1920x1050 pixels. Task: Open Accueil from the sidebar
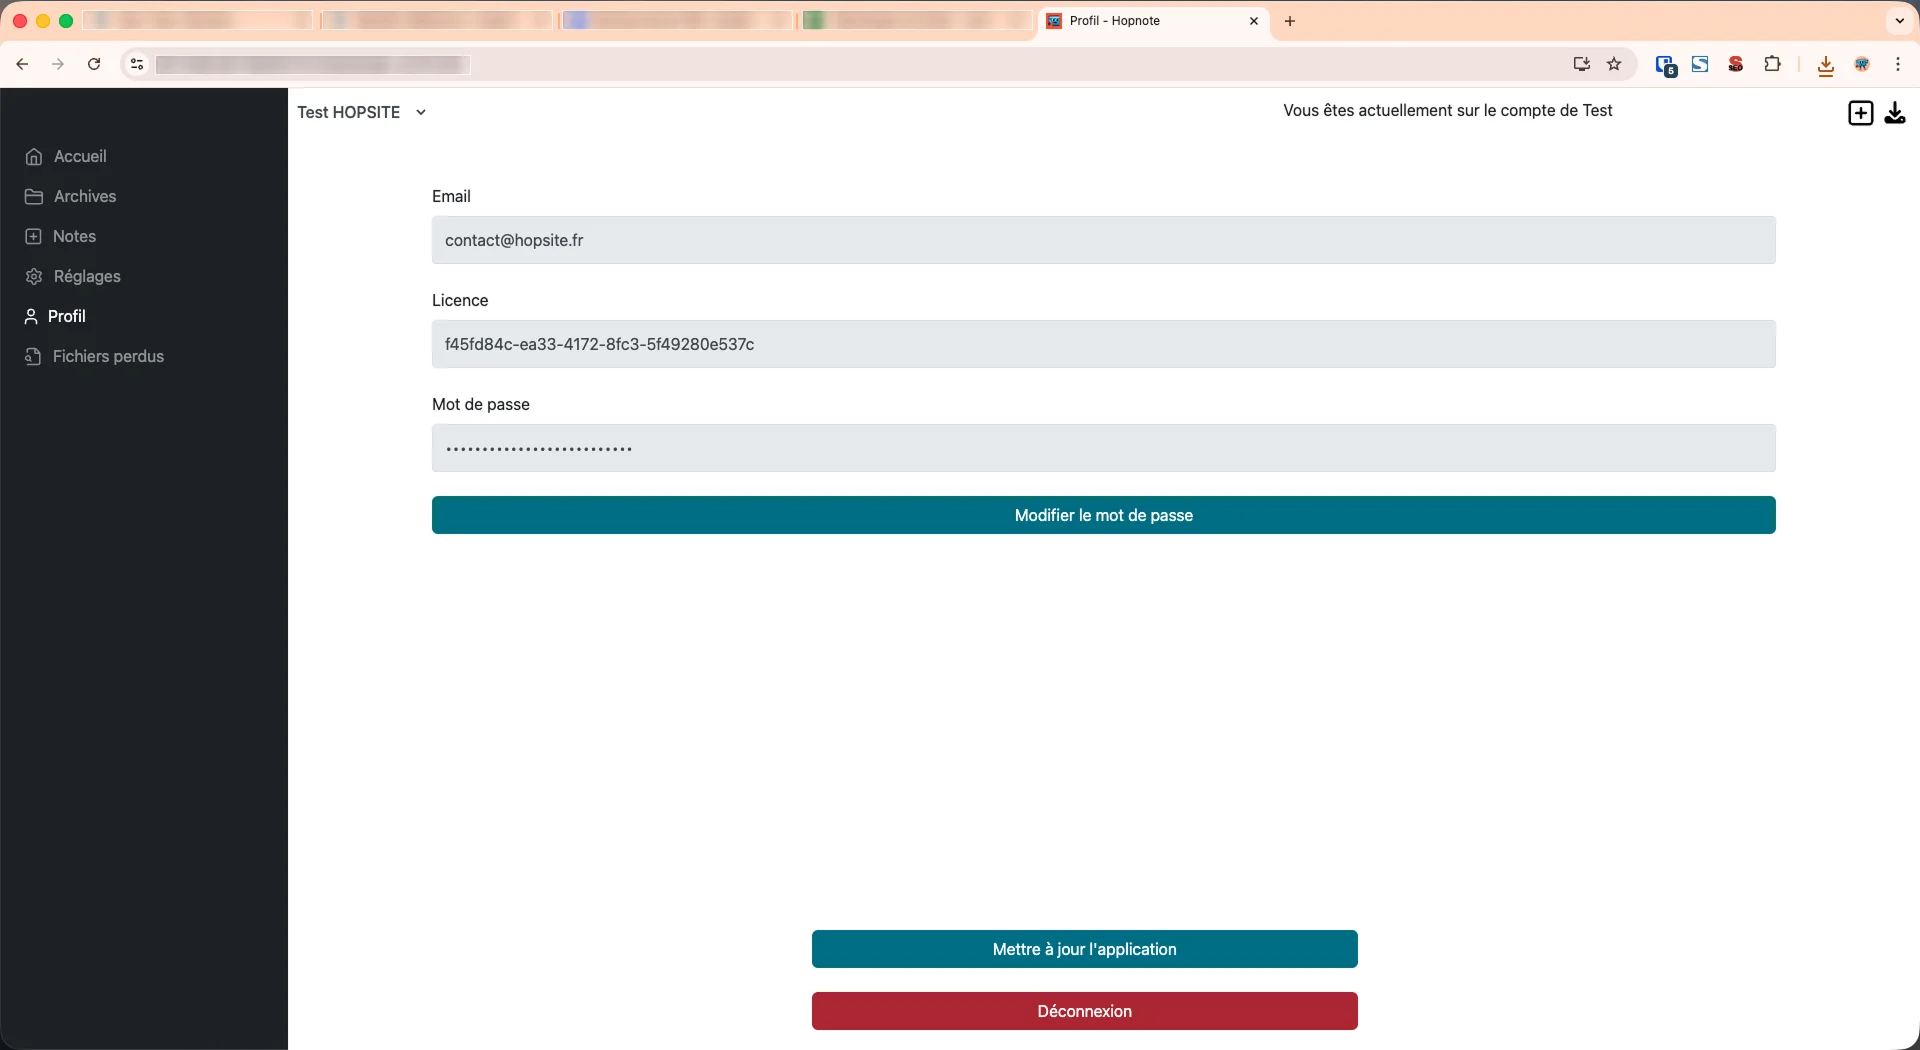(x=80, y=156)
